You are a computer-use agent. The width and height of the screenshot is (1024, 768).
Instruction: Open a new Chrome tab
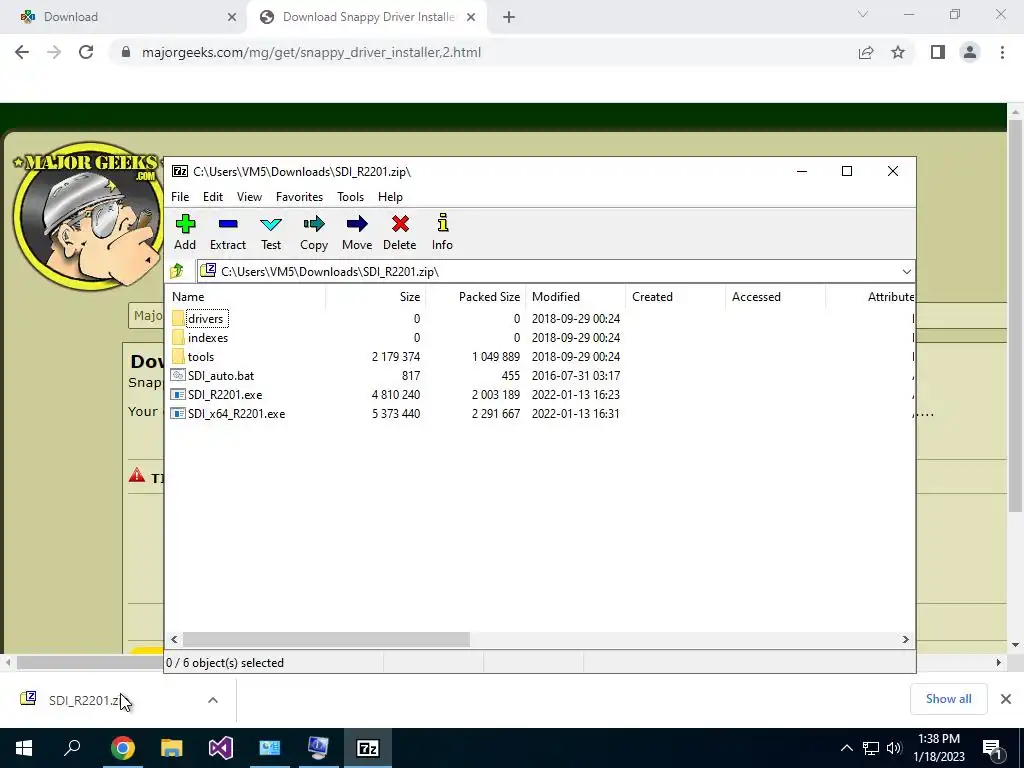509,17
